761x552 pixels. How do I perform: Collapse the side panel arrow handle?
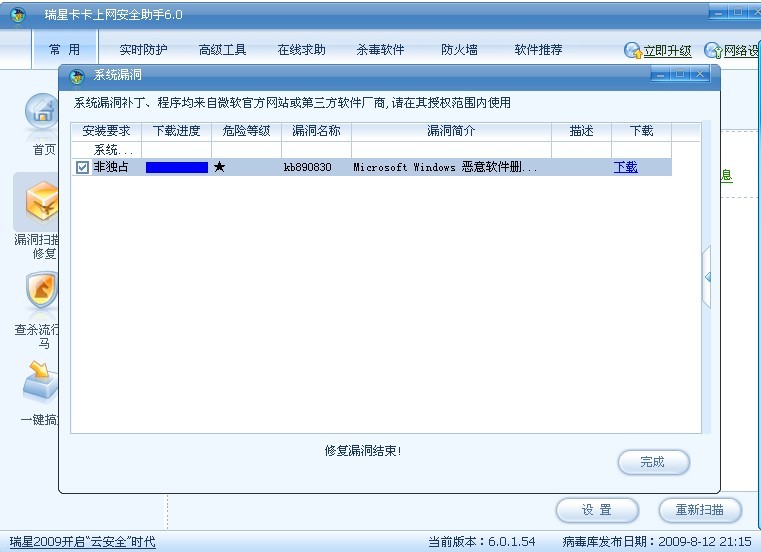[x=707, y=277]
